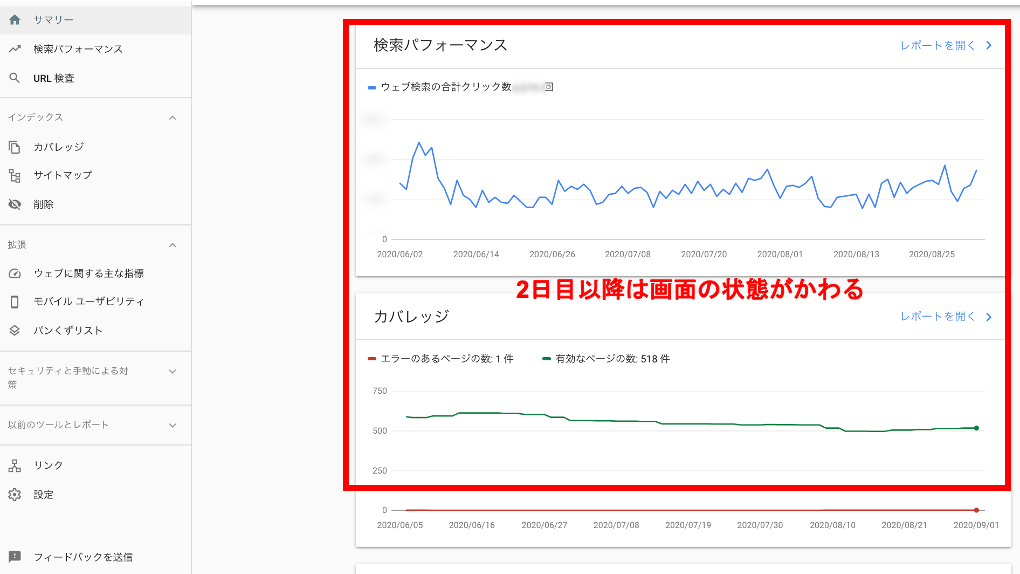Click the 2020/07/19 date label
This screenshot has height=574, width=1020.
(688, 525)
